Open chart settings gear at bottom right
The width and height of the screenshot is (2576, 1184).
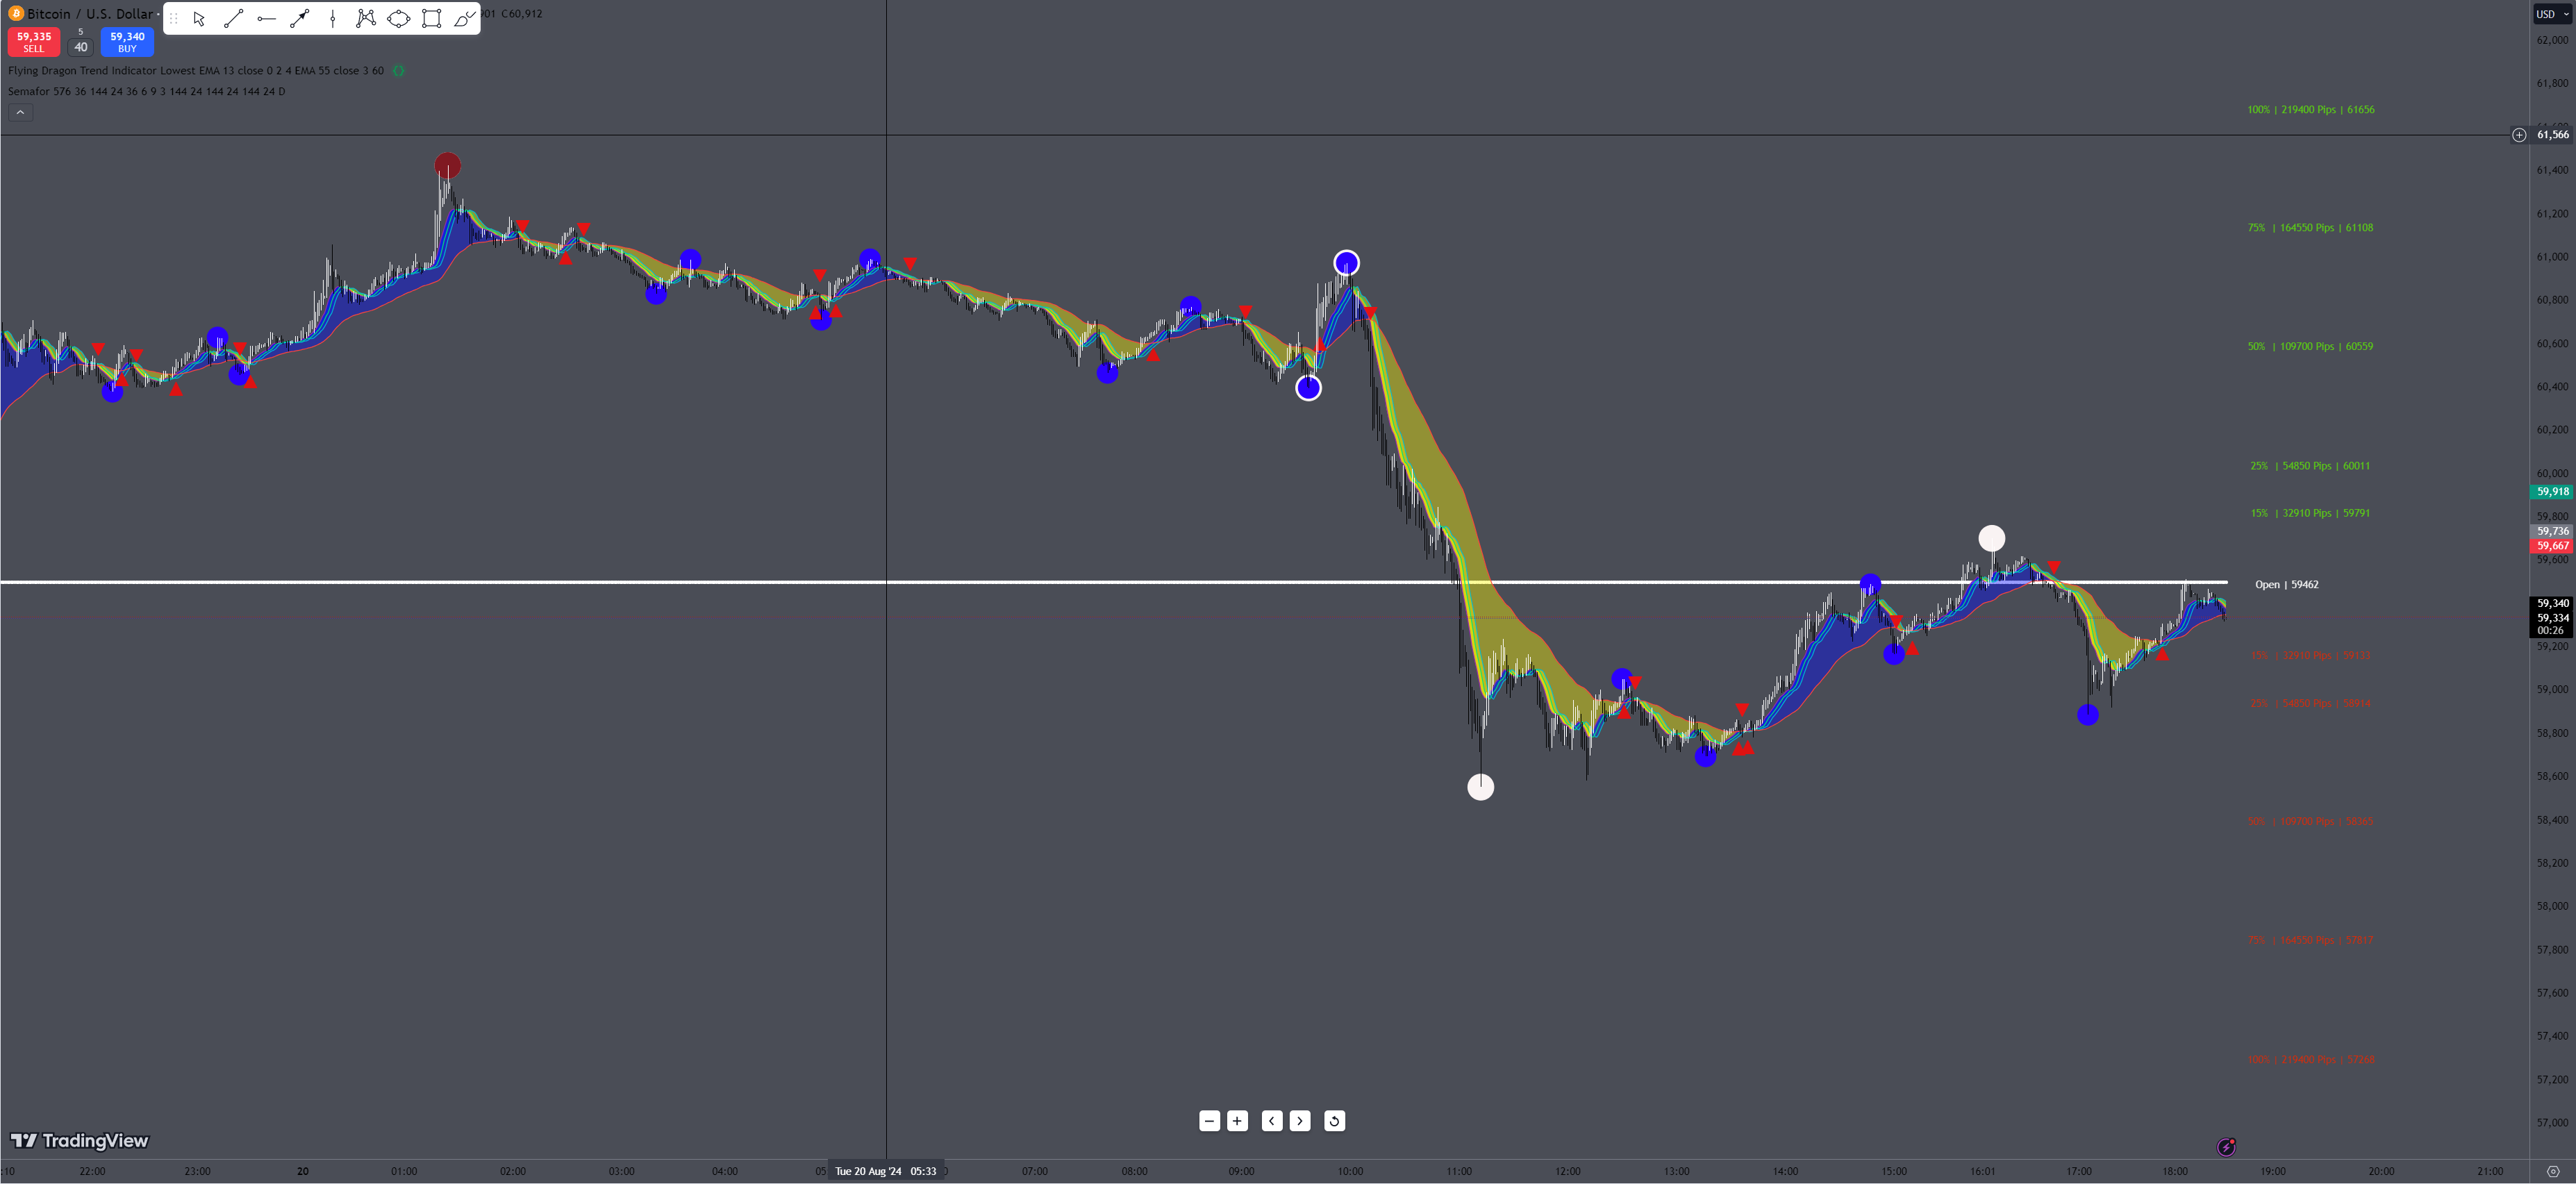point(2552,1171)
